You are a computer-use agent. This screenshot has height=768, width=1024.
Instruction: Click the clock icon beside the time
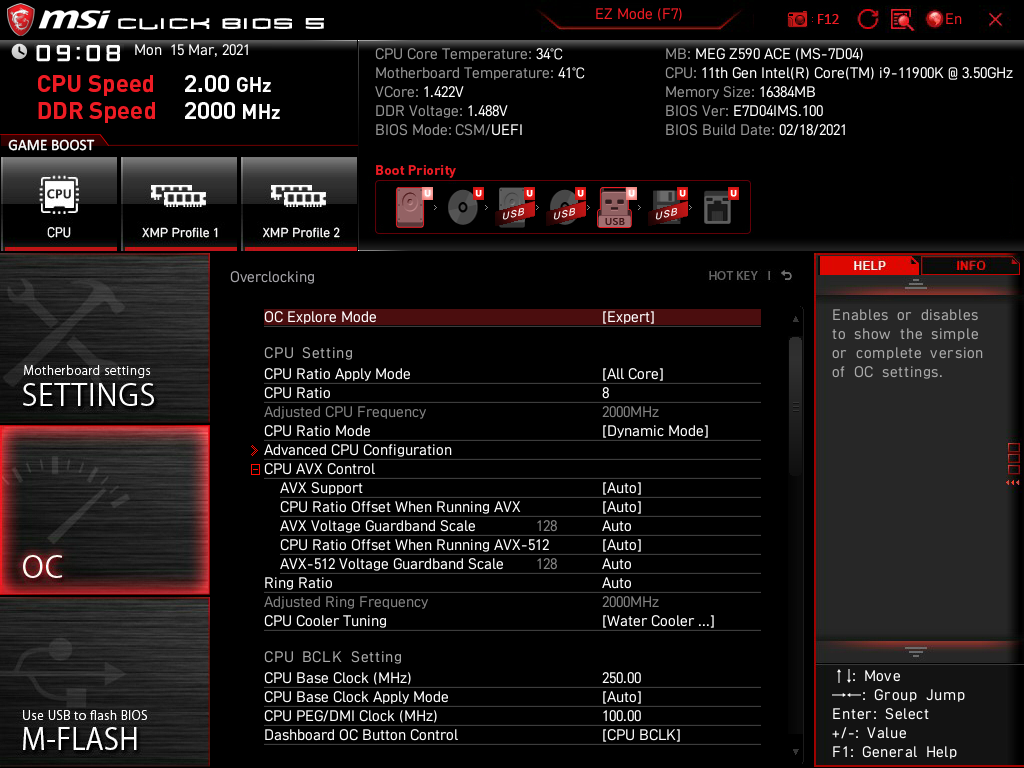point(20,52)
